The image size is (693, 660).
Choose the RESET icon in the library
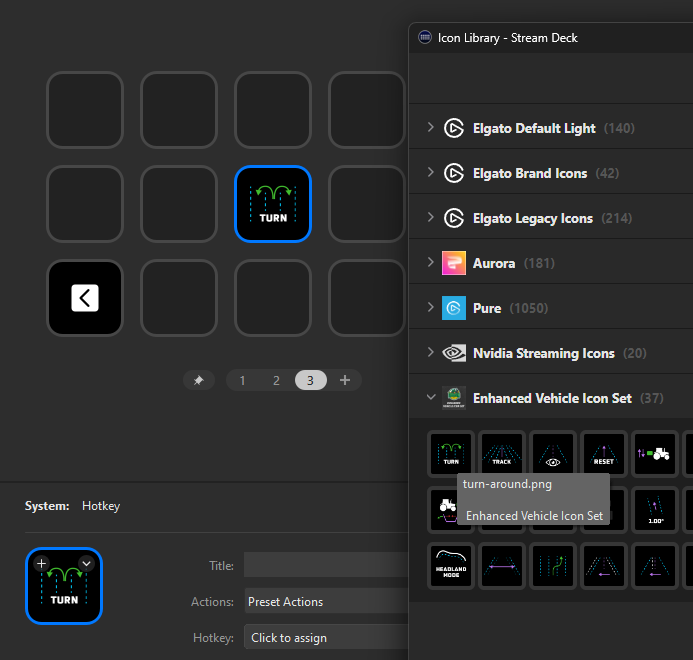click(x=604, y=454)
